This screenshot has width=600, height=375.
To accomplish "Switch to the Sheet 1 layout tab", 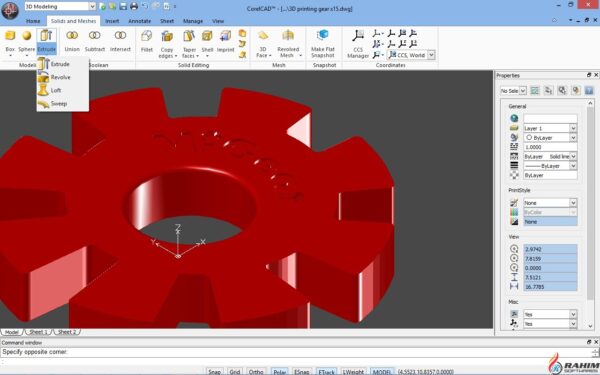I will tap(38, 332).
